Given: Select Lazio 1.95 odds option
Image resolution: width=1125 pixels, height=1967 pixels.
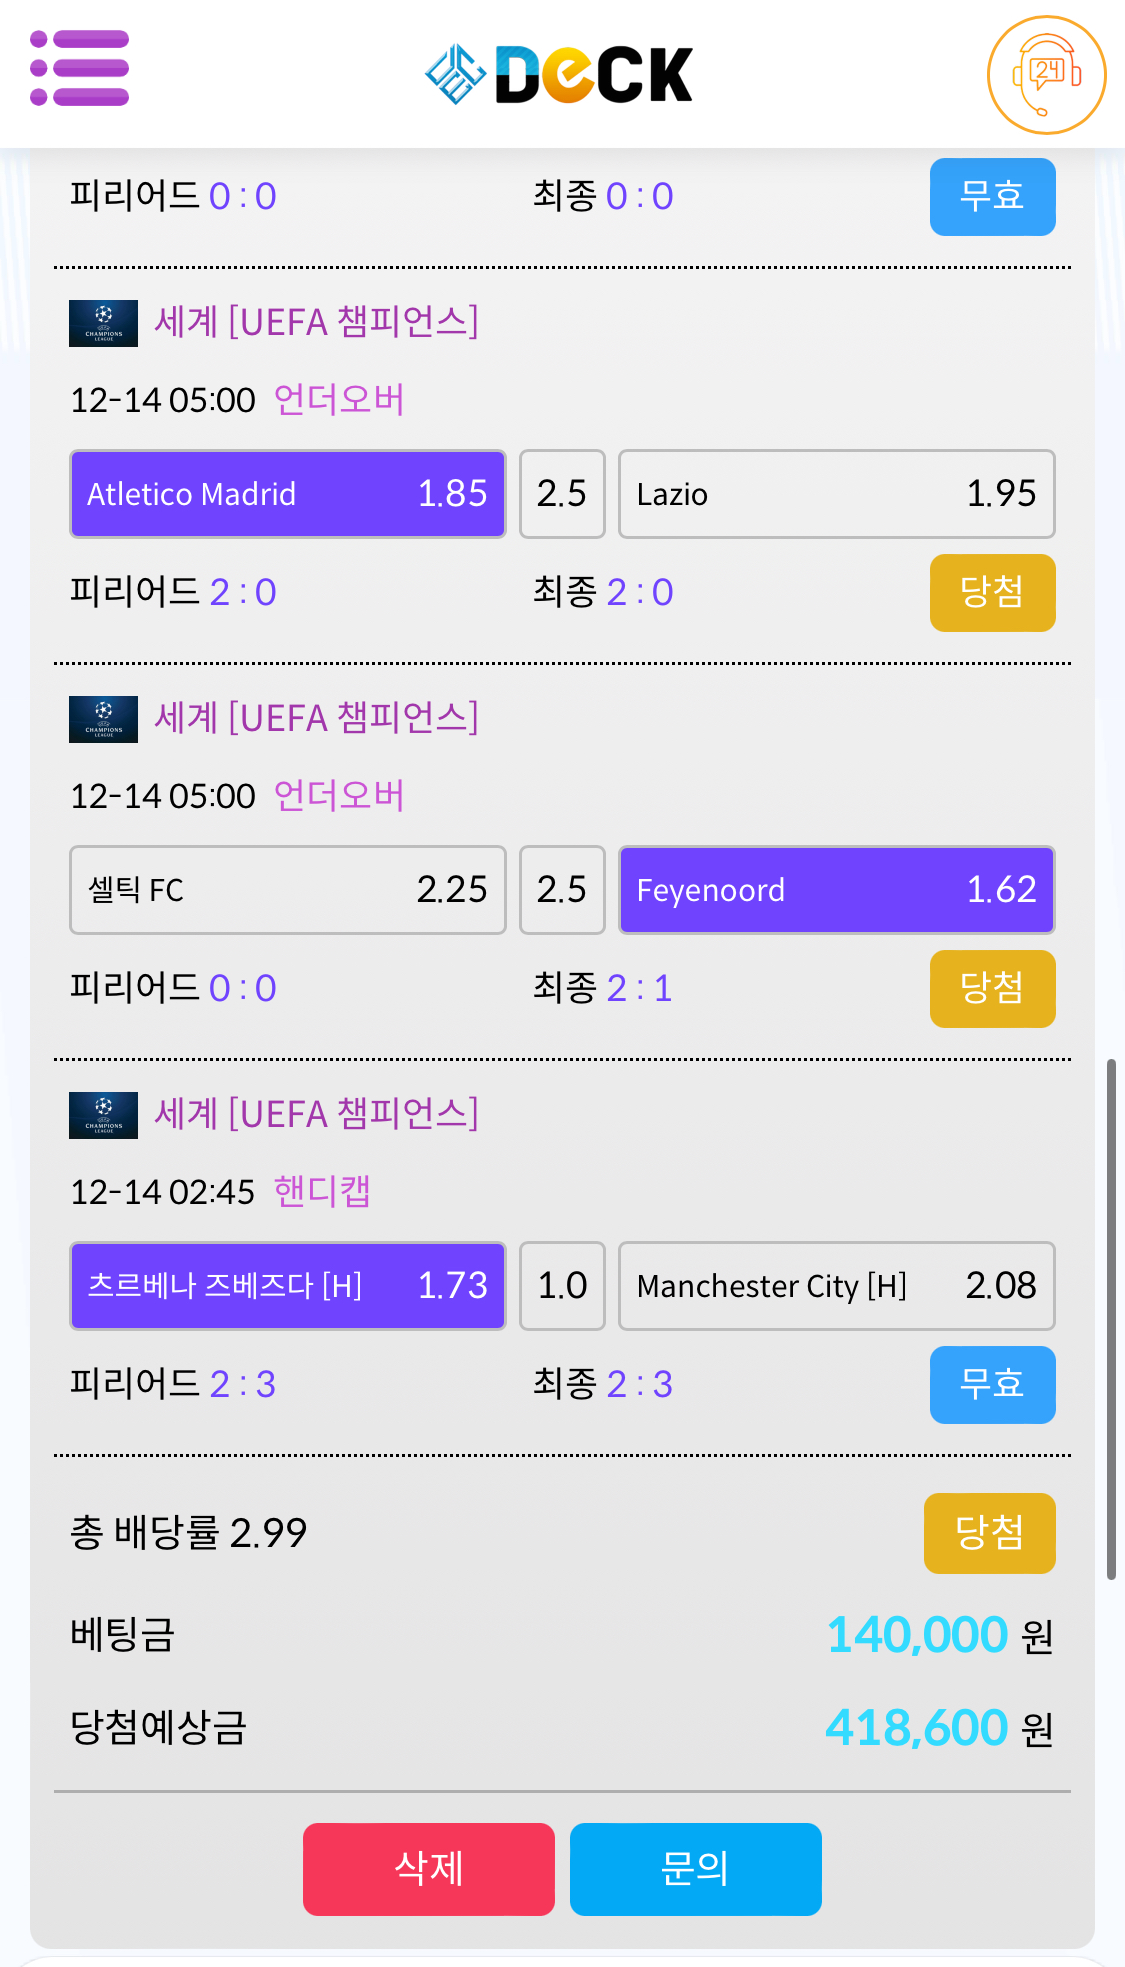Looking at the screenshot, I should [x=836, y=494].
